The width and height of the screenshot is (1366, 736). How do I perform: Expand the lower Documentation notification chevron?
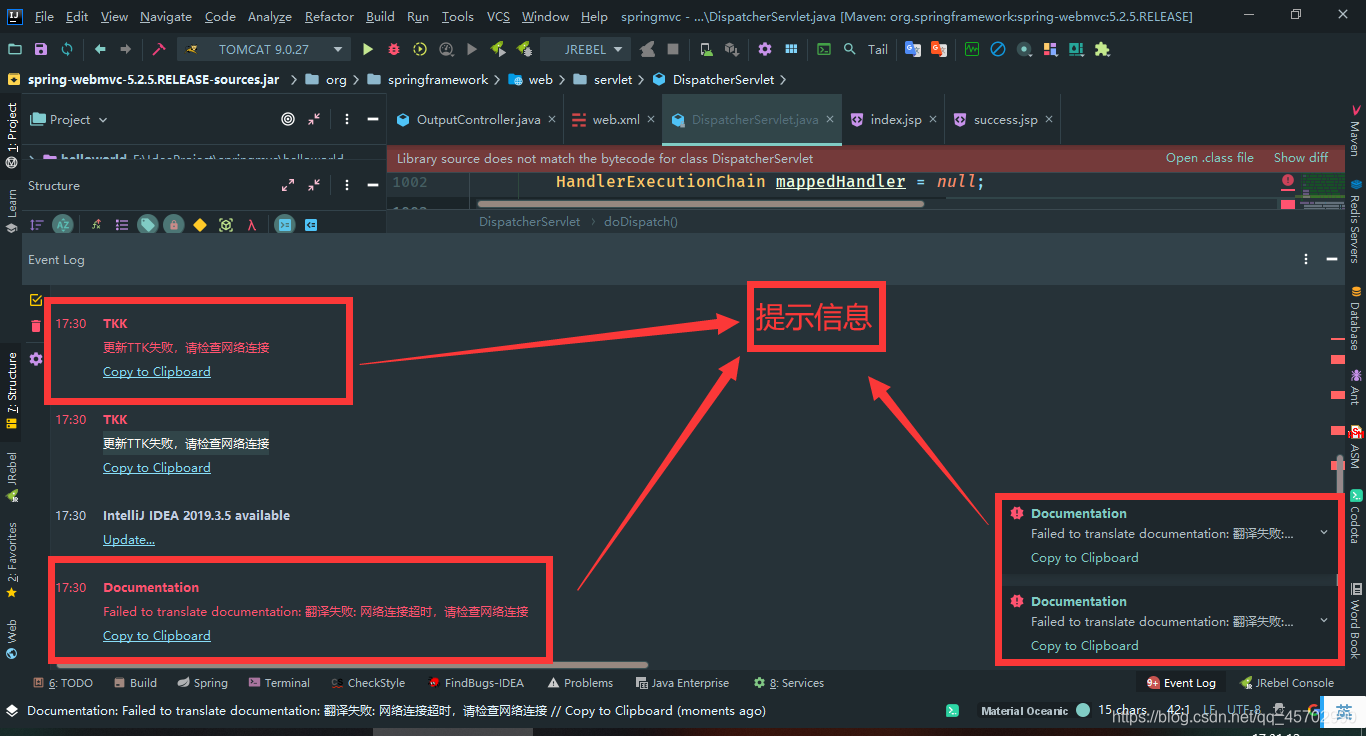pos(1324,621)
